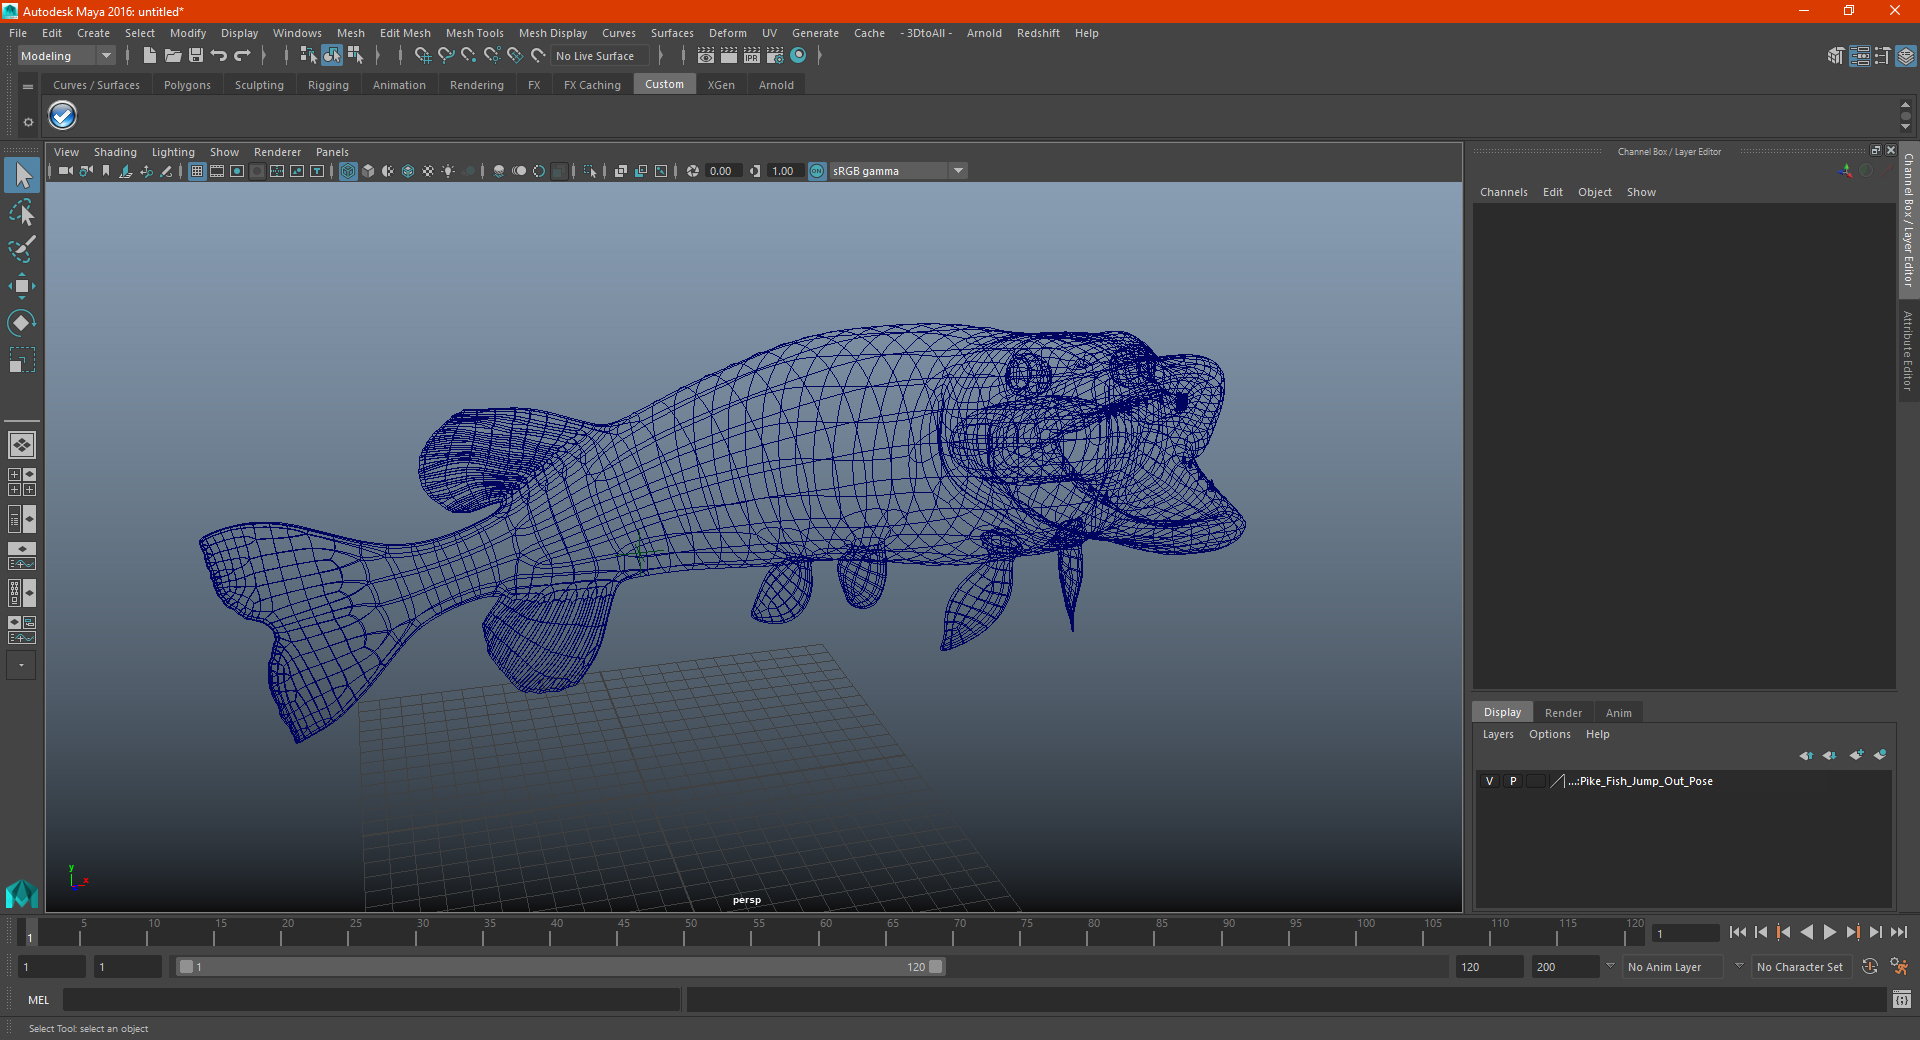Open the Script Editor icon
This screenshot has width=1920, height=1040.
pos(1902,999)
